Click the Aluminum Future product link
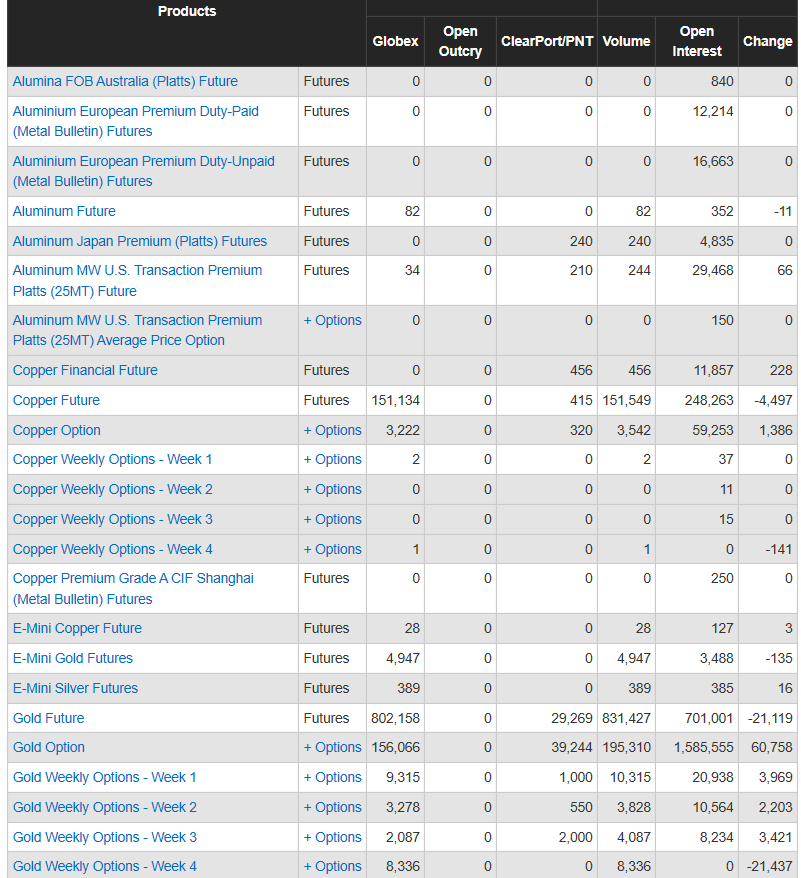 [64, 211]
